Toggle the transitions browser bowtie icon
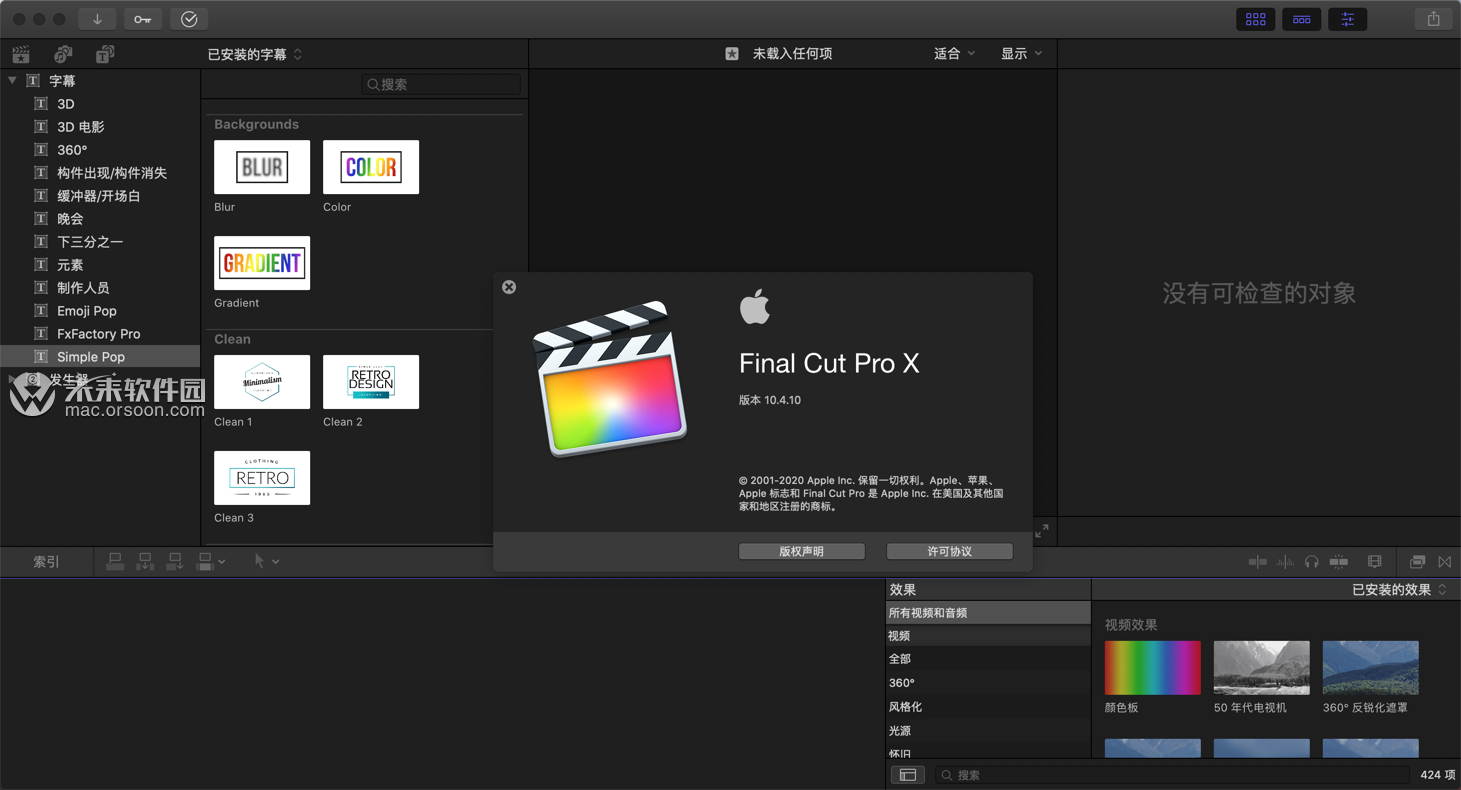 (x=1444, y=562)
